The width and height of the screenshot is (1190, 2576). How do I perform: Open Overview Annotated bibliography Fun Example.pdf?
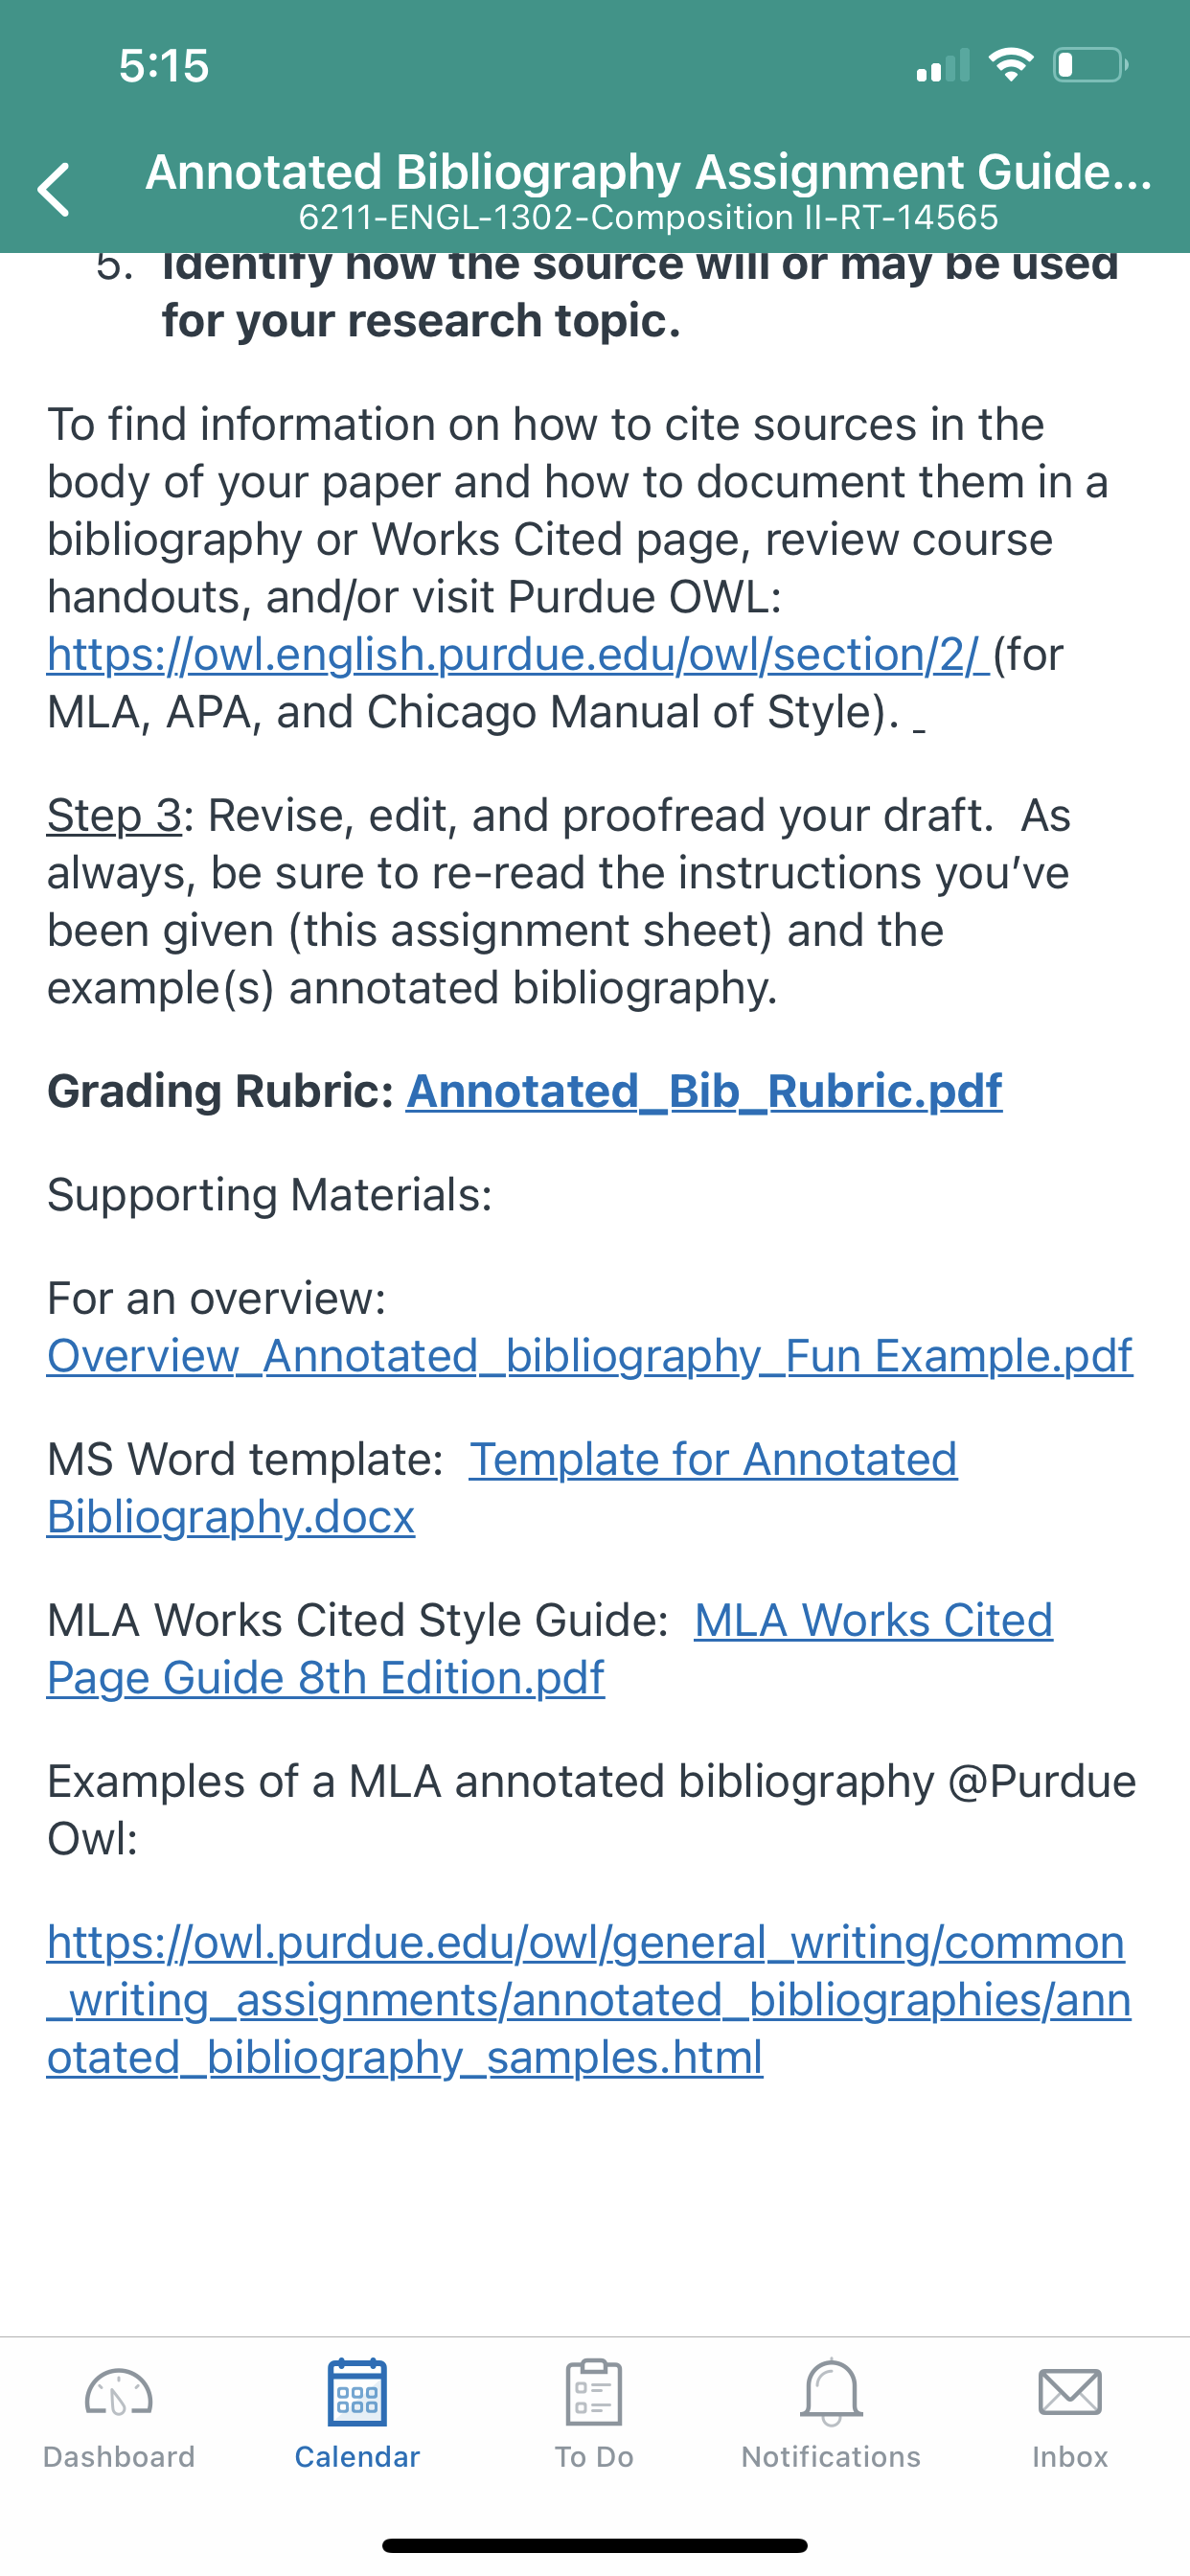pos(590,1357)
